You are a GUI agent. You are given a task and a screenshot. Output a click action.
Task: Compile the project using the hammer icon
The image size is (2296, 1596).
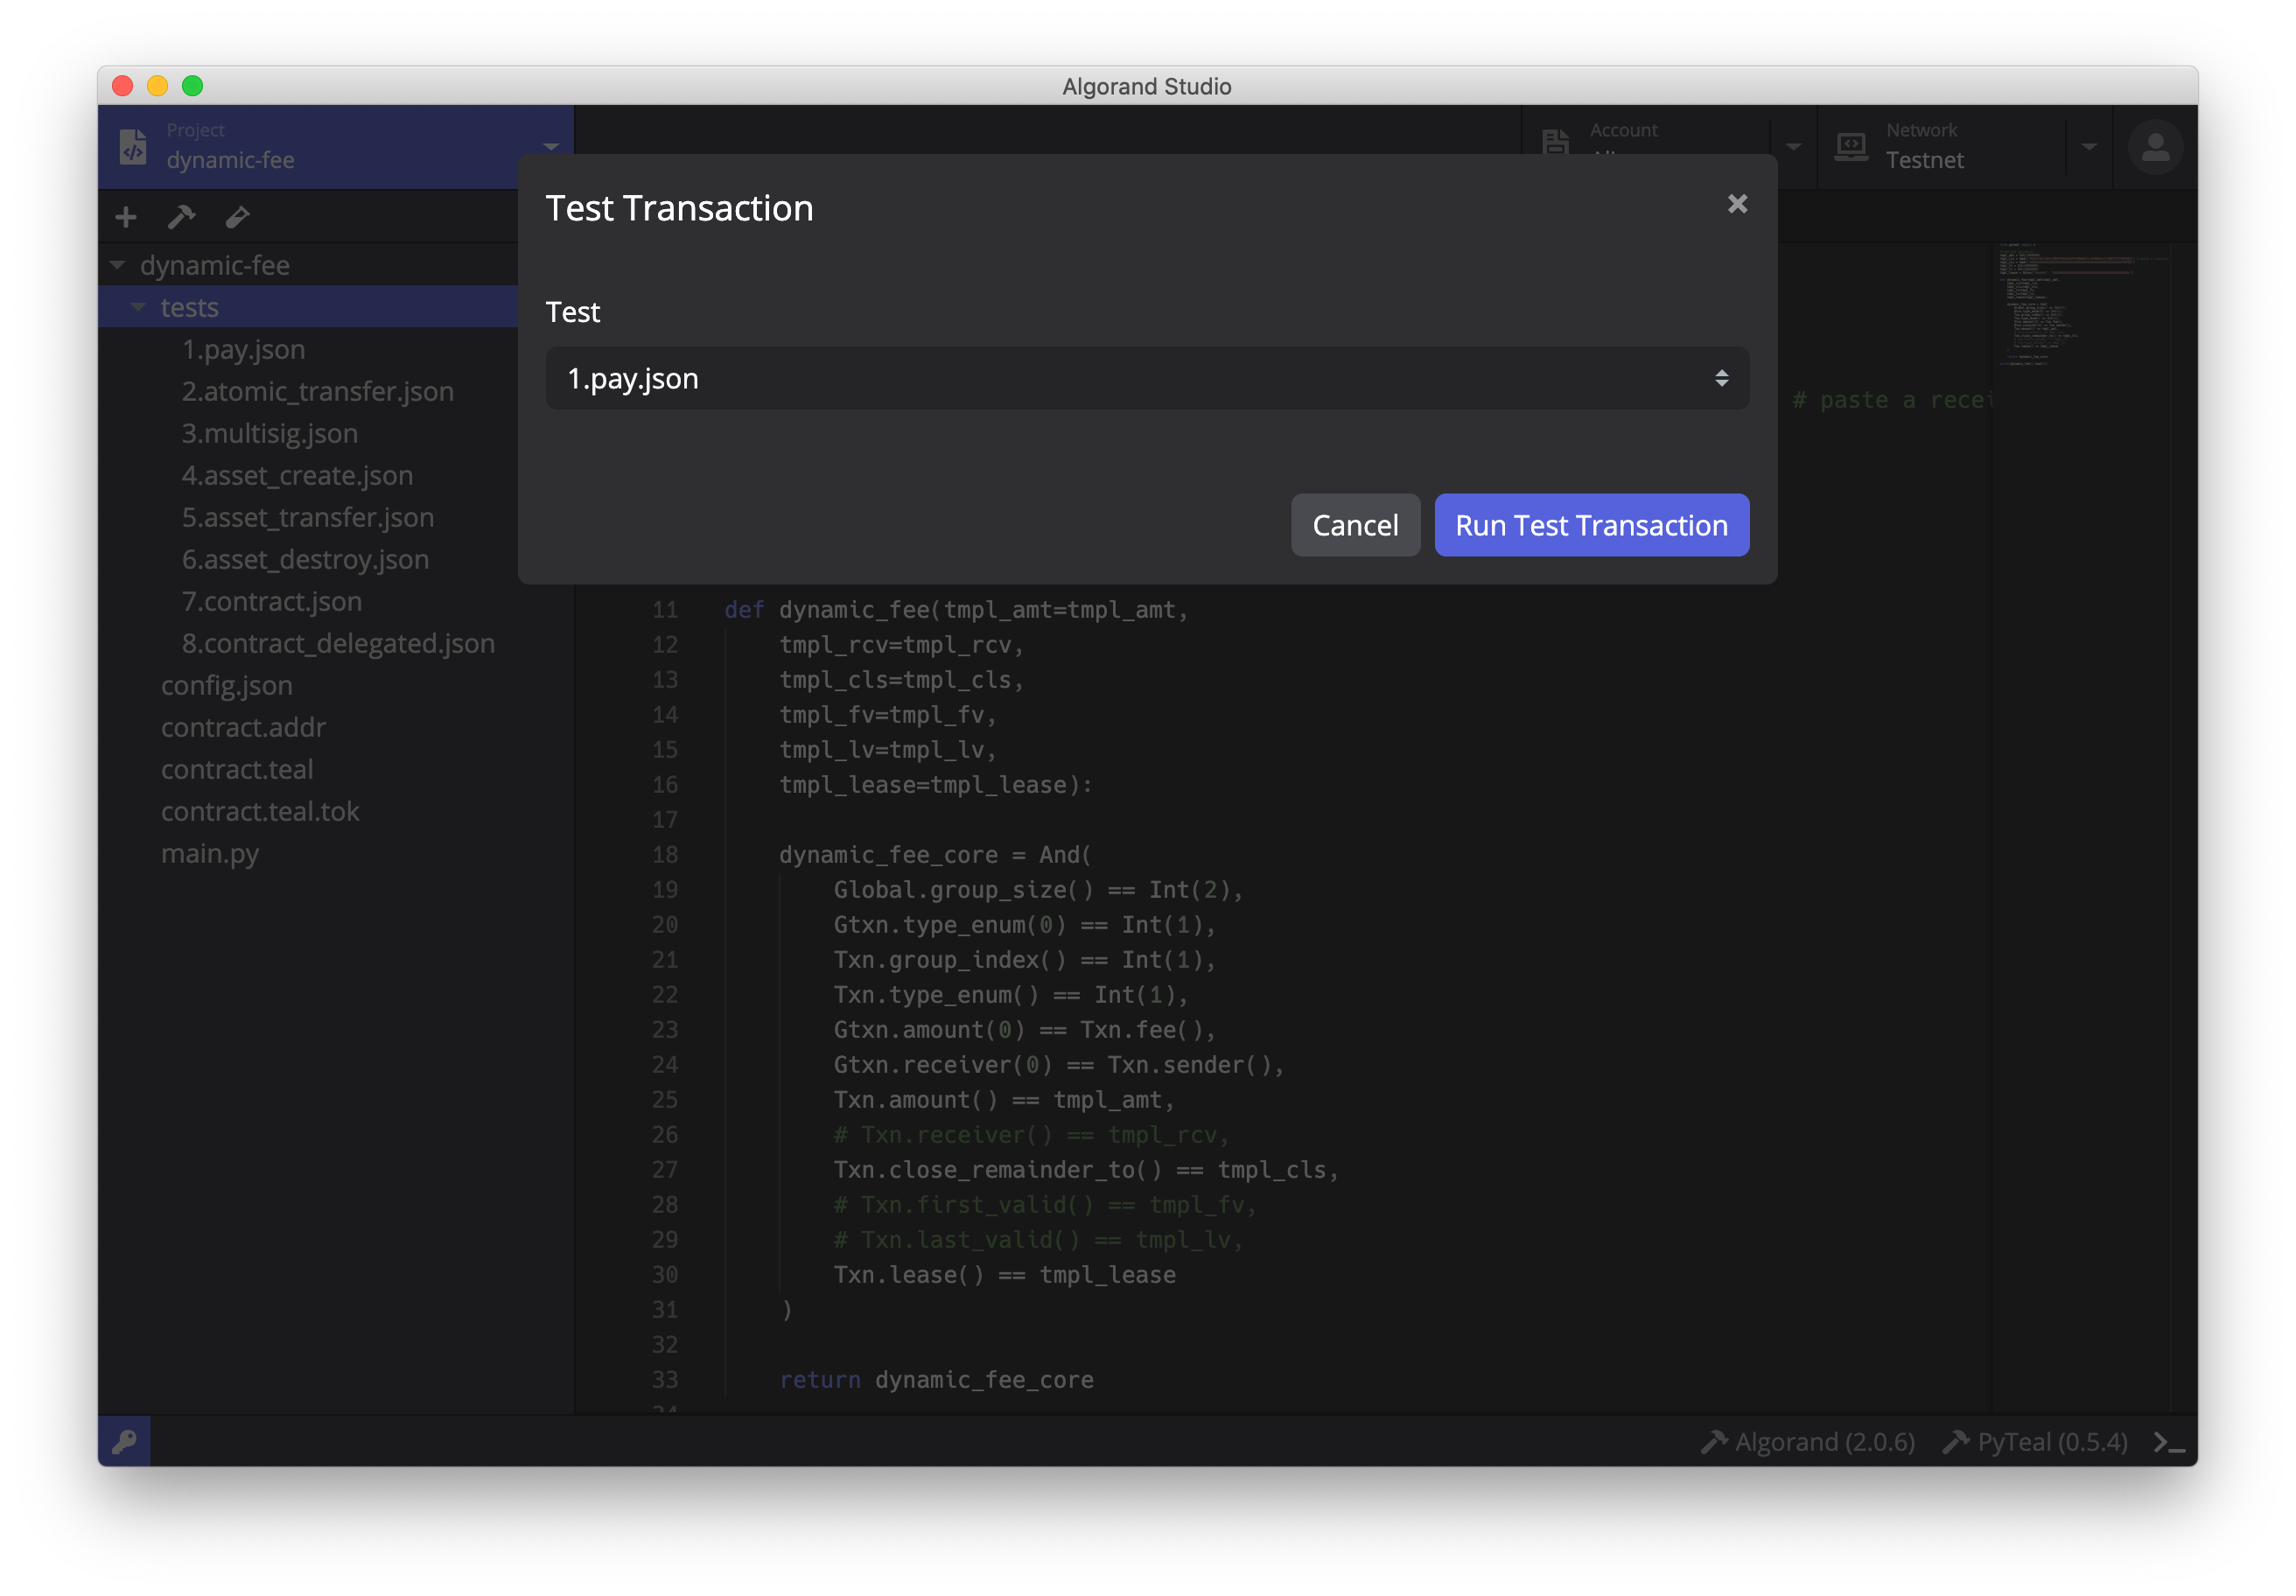coord(181,216)
